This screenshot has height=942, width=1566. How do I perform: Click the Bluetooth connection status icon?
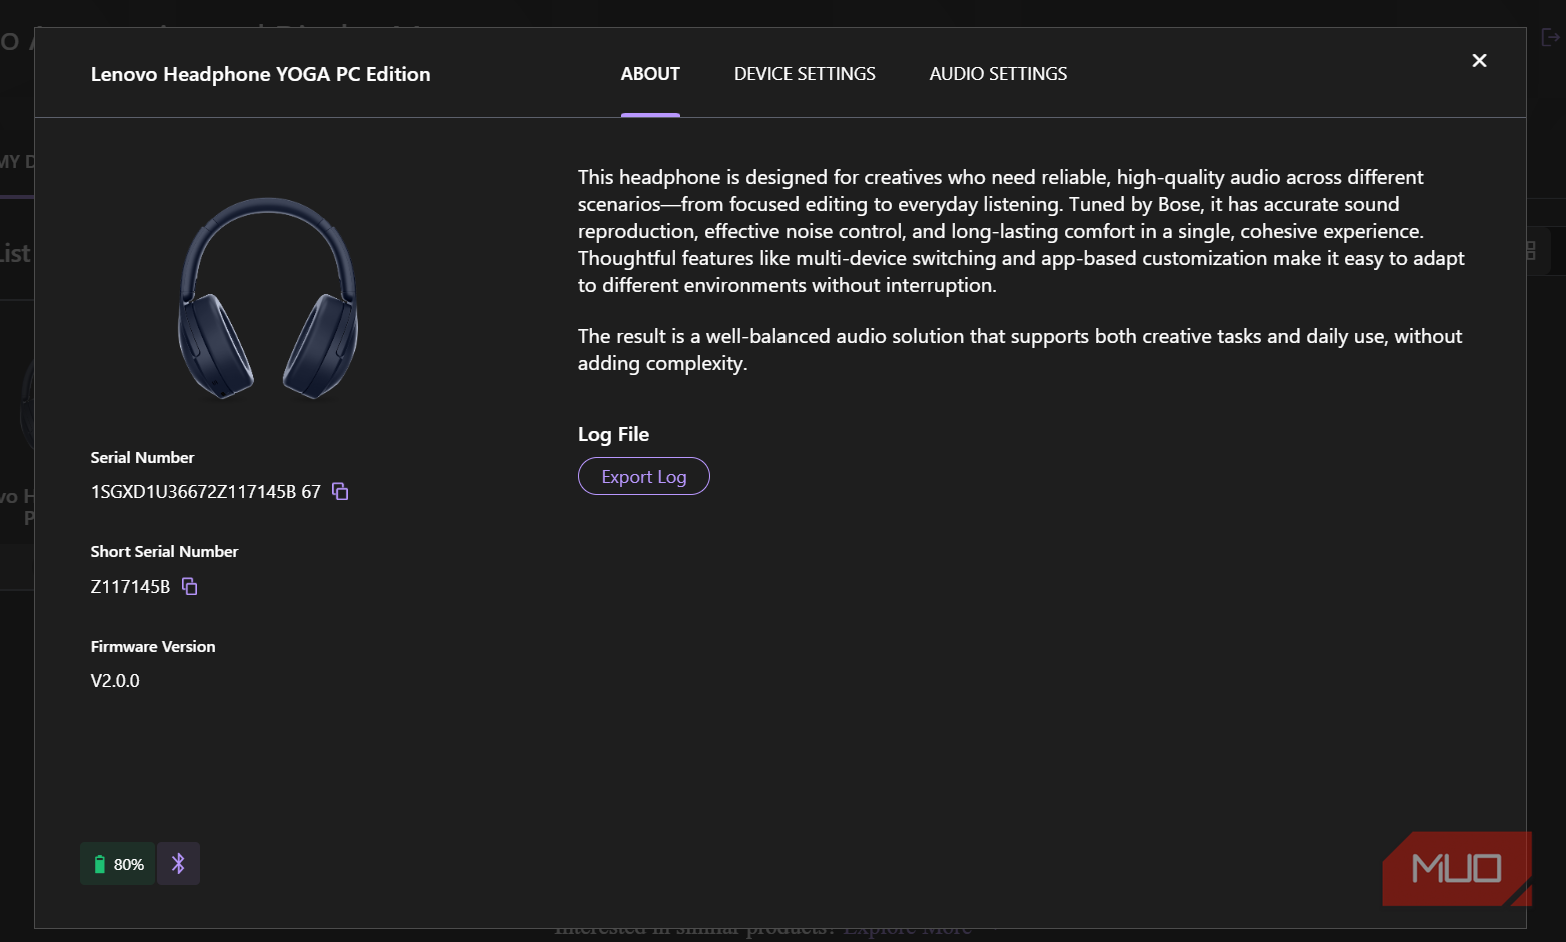point(178,864)
